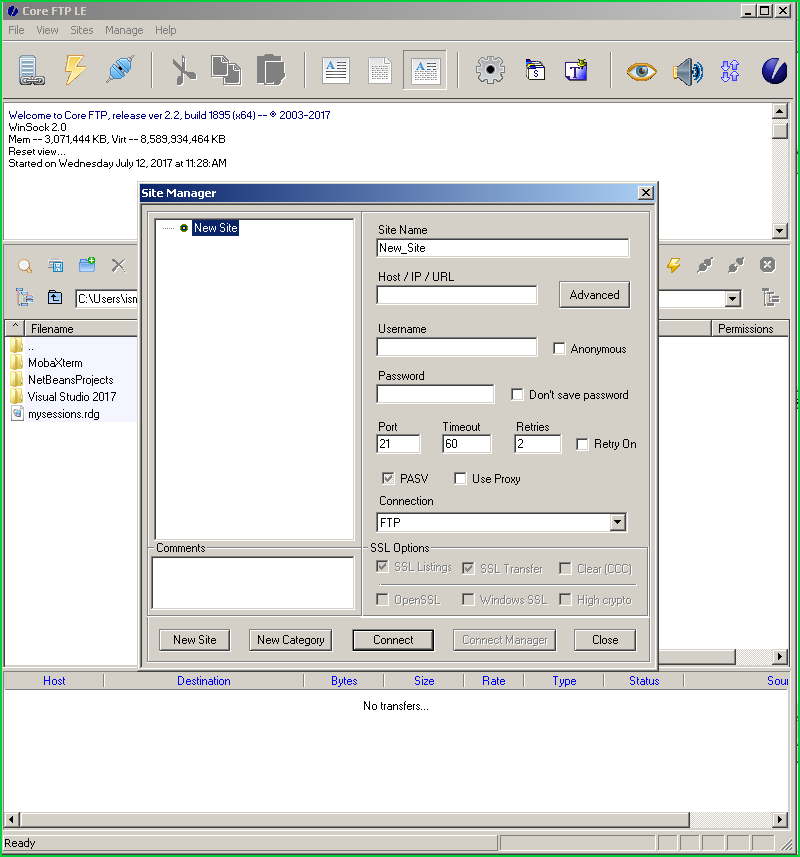Click the delete X icon in local panel
The width and height of the screenshot is (800, 857).
point(119,266)
